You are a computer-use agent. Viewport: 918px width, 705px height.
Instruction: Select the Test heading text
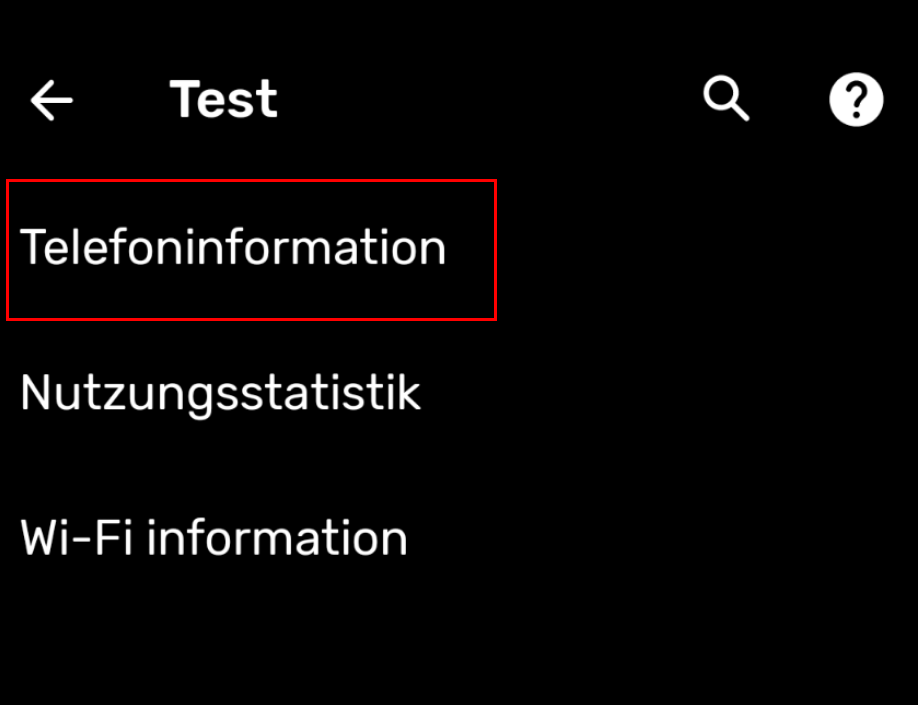pyautogui.click(x=224, y=99)
